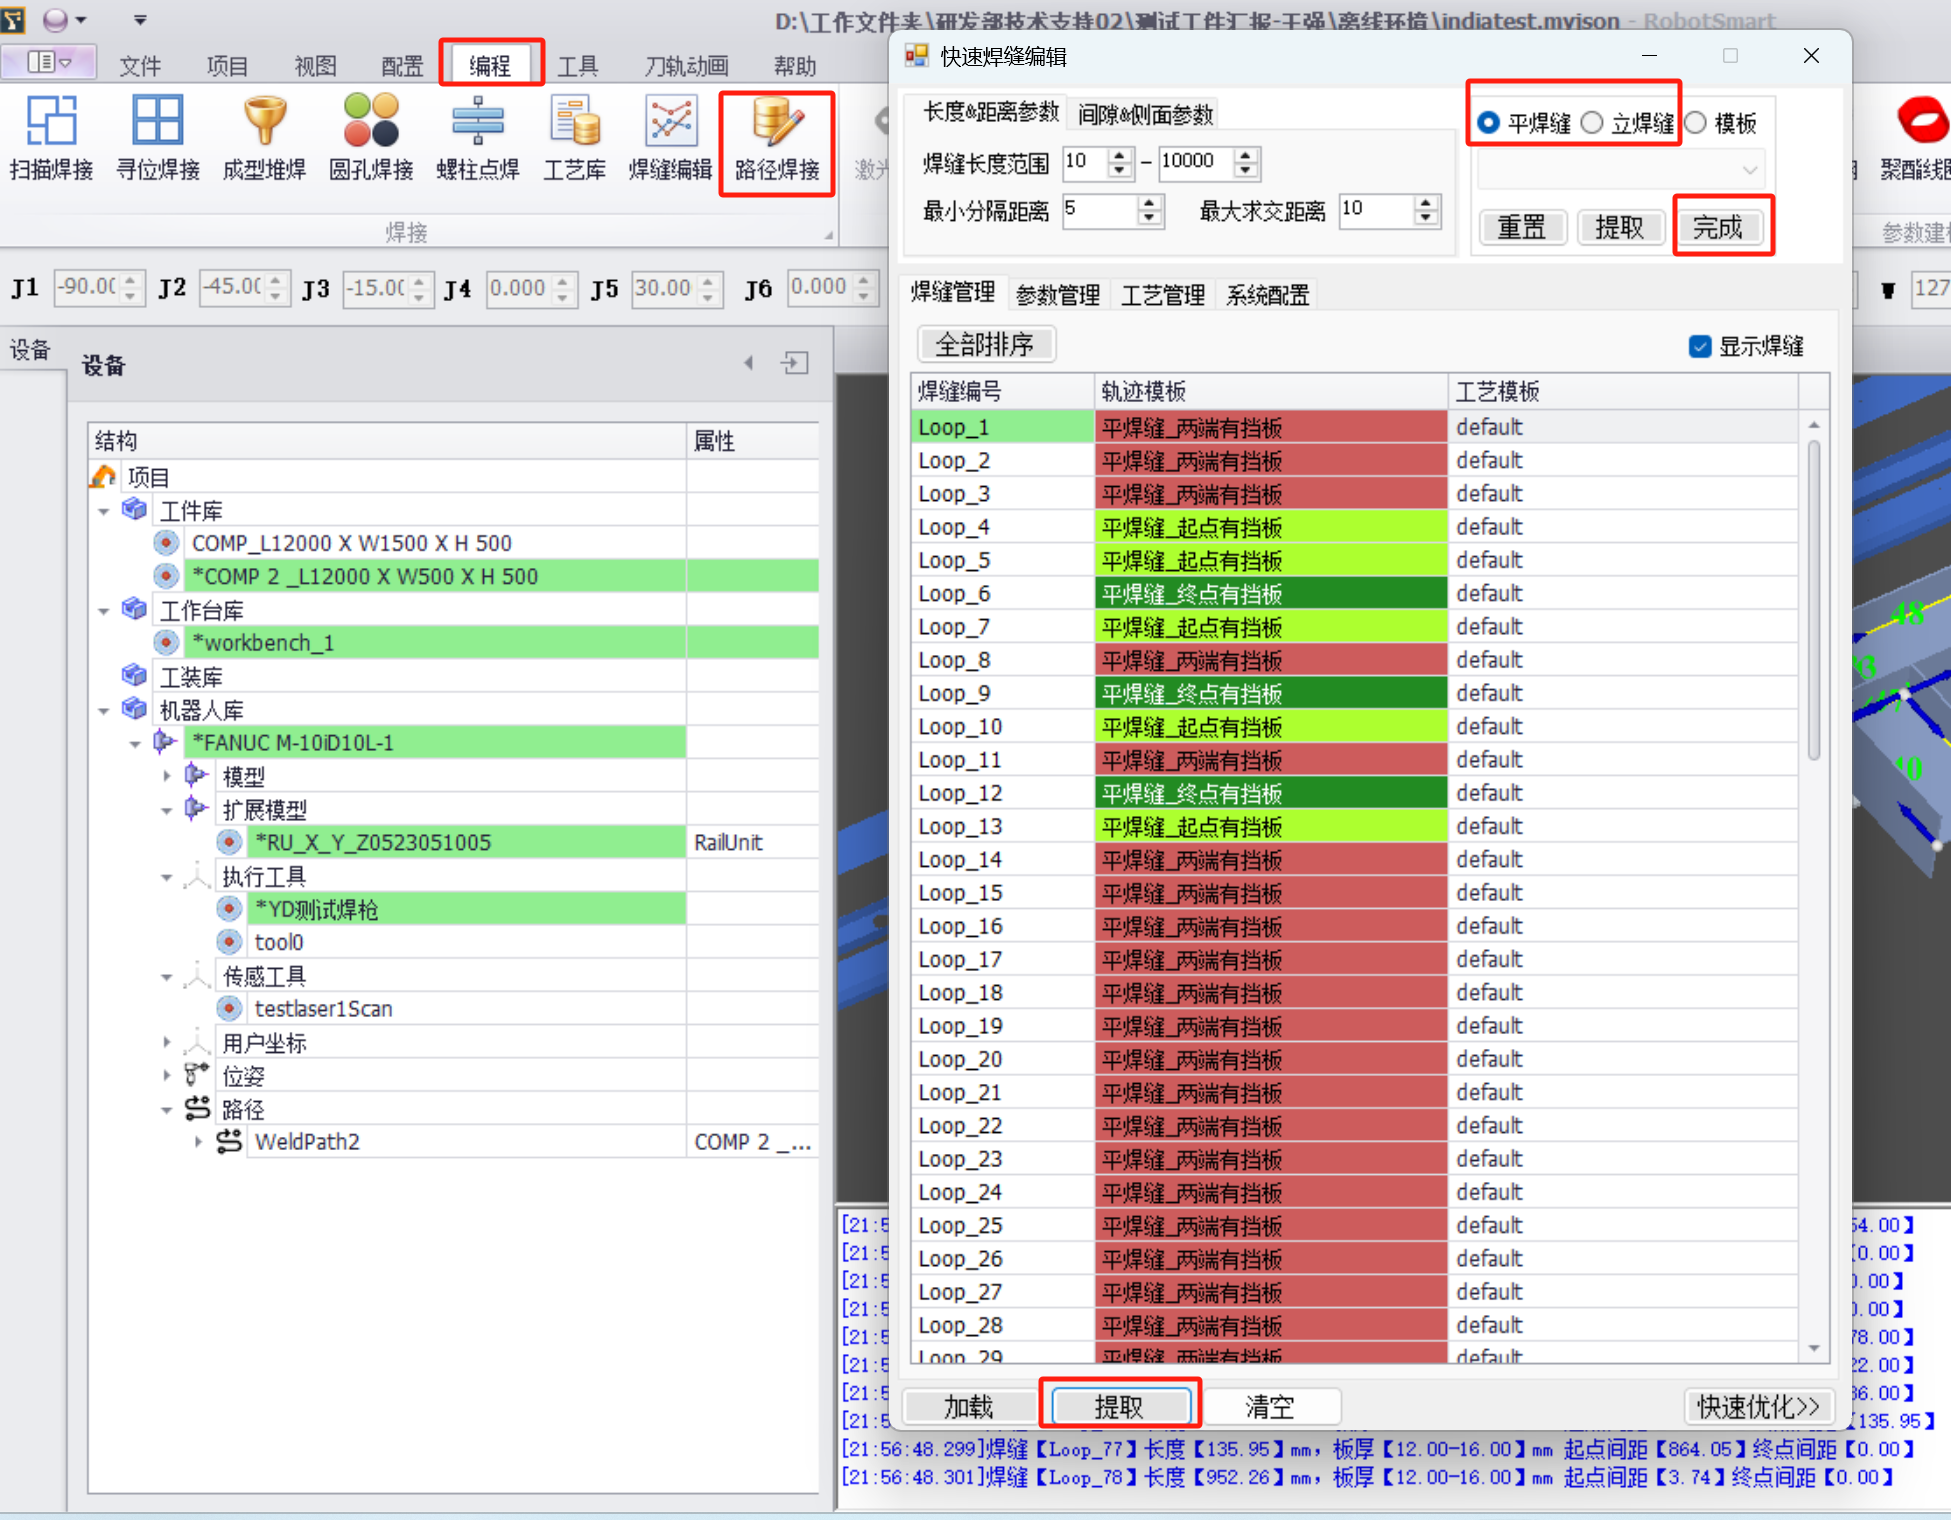Select the 立焊缝 radio button
This screenshot has height=1520, width=1951.
tap(1592, 123)
